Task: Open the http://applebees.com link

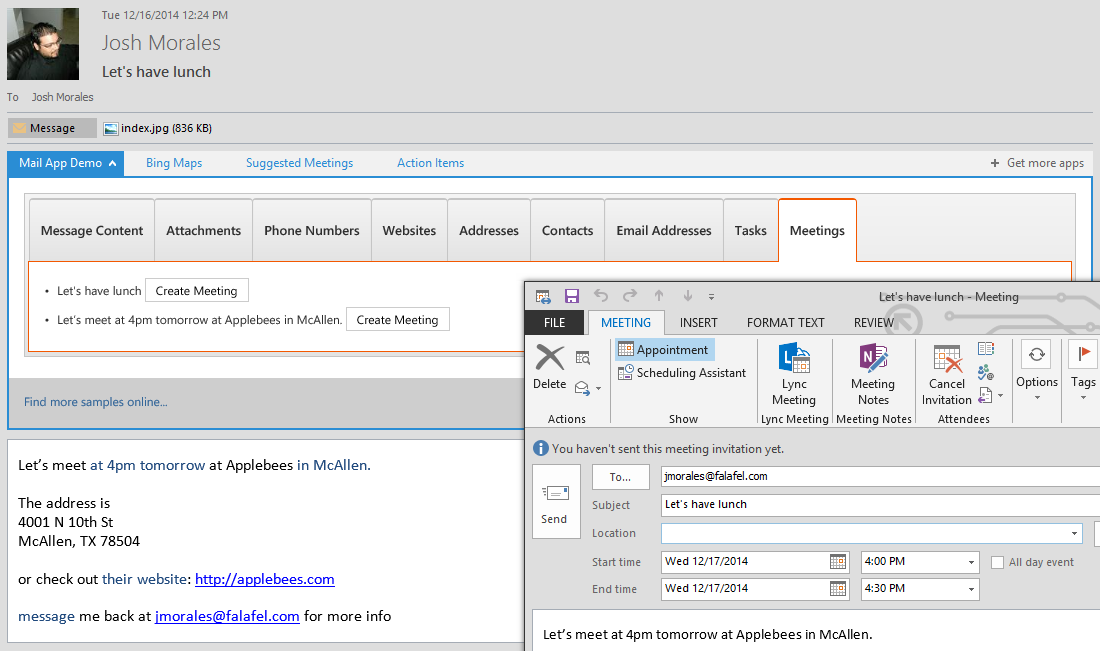Action: point(264,579)
